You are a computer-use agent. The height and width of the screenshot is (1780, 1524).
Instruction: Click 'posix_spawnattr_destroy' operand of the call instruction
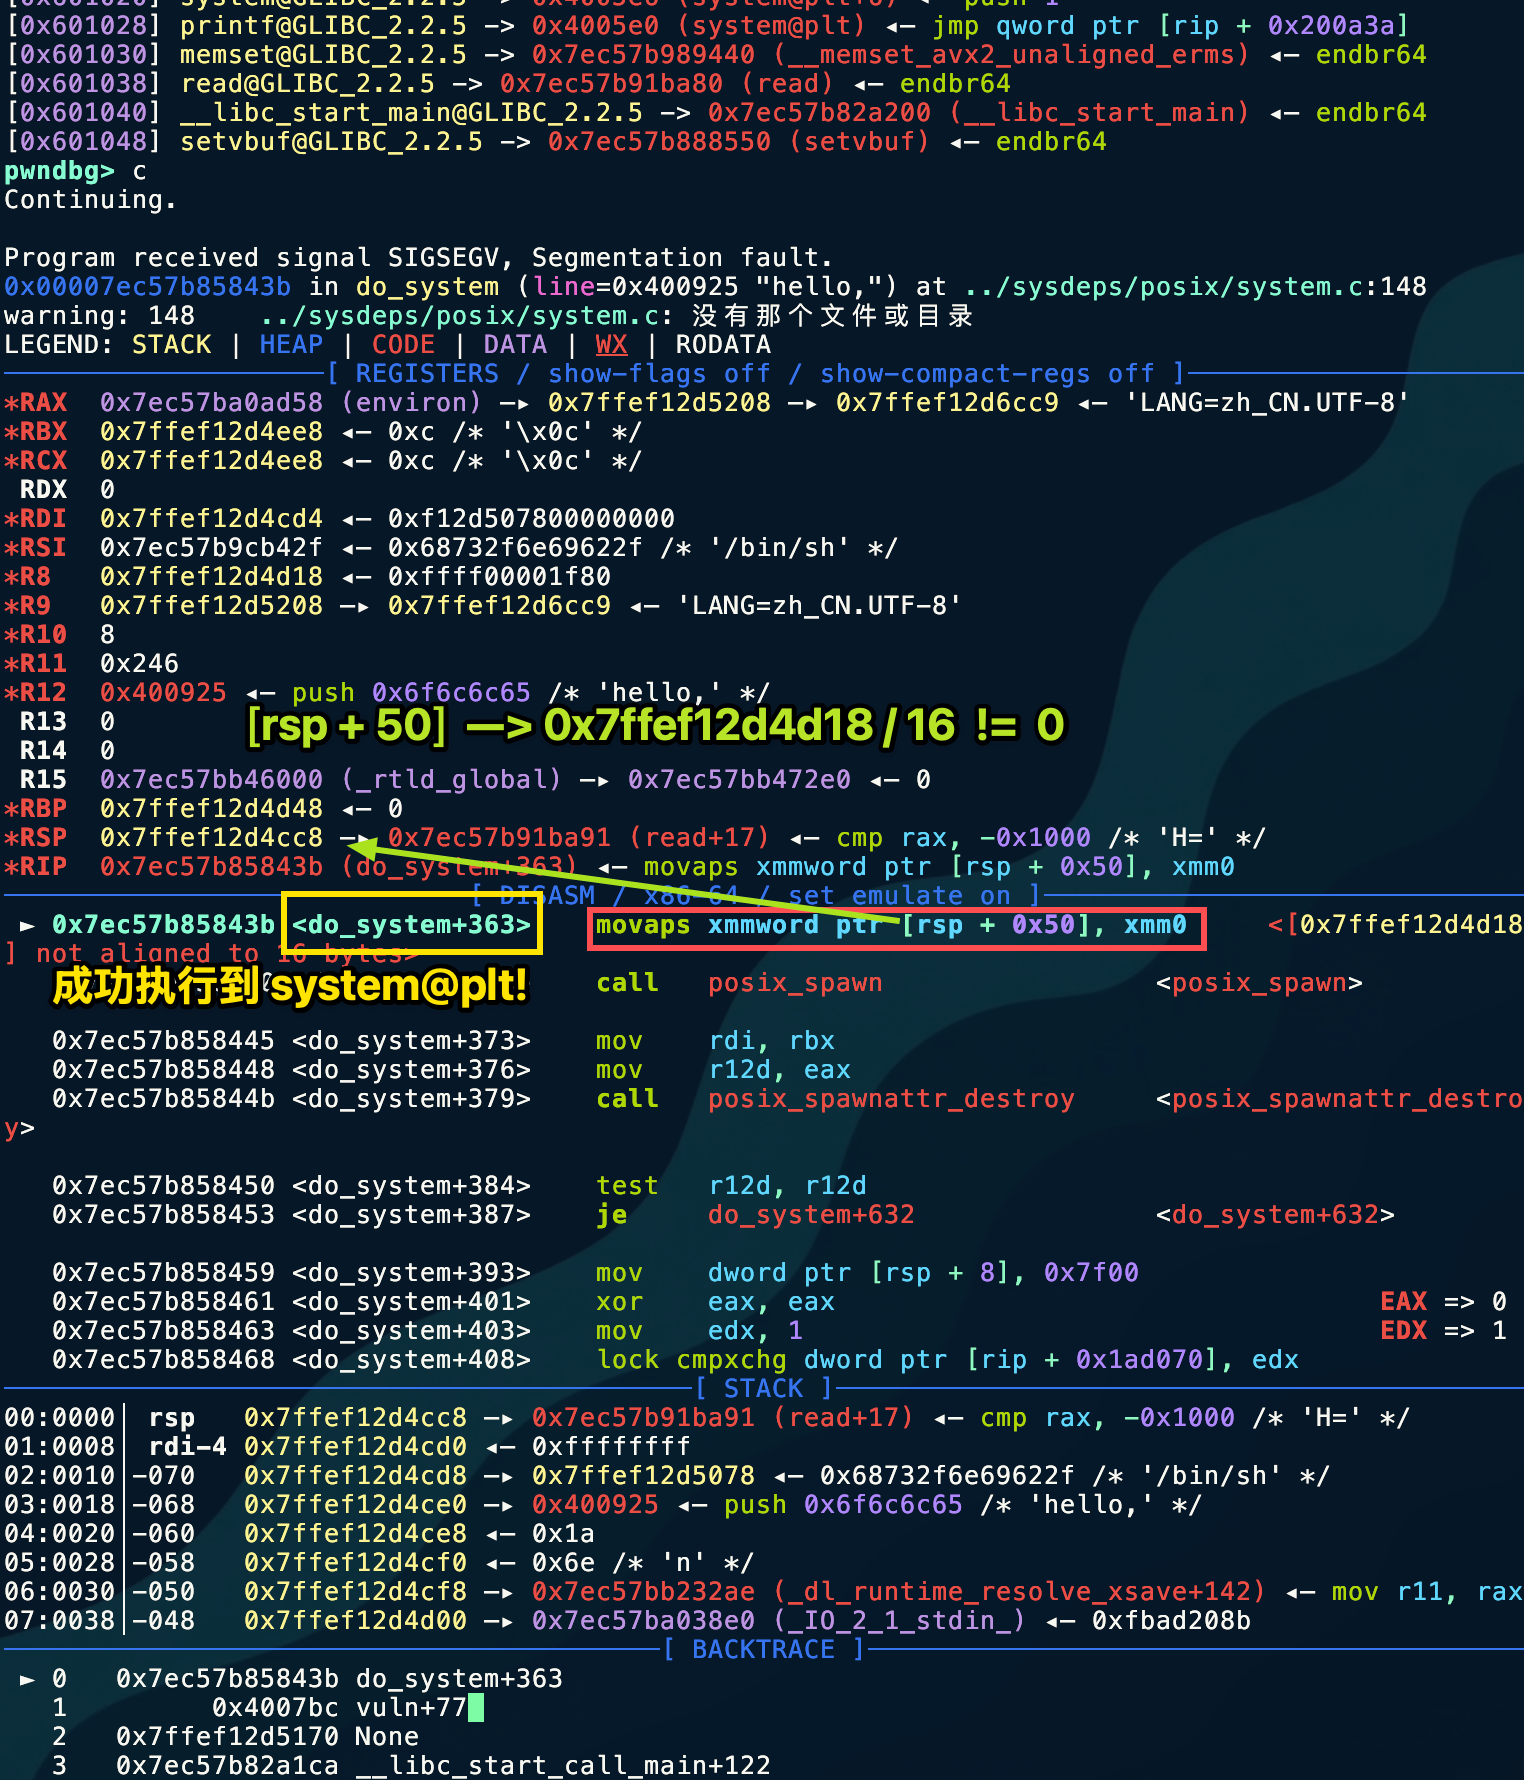pyautogui.click(x=891, y=1099)
